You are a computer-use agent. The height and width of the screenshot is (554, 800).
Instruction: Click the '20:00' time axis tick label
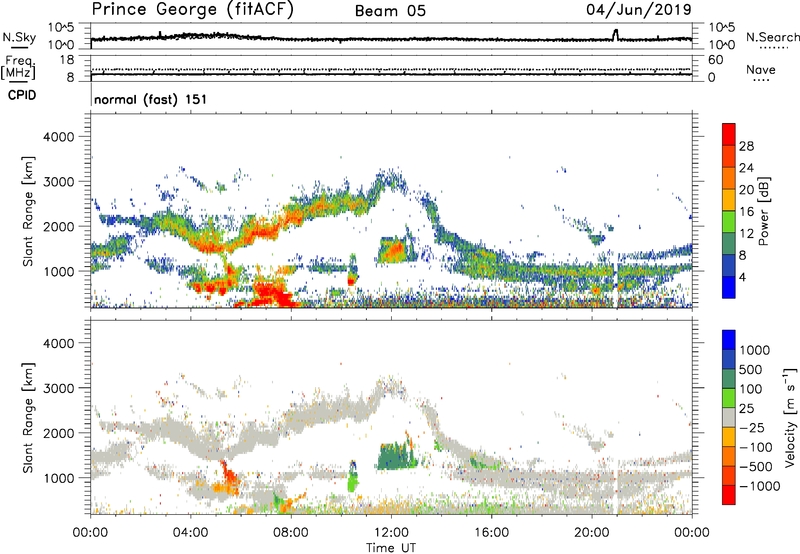point(591,533)
